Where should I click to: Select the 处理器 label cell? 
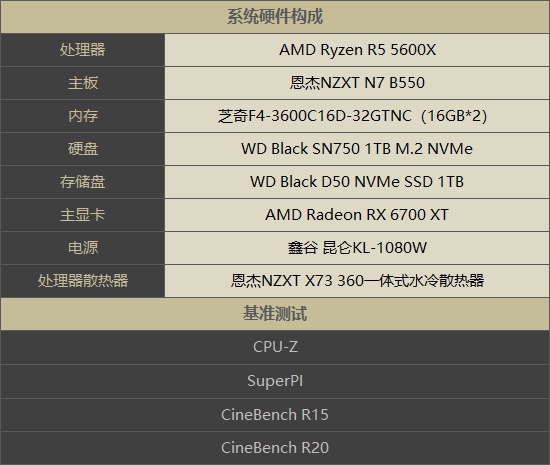[x=83, y=50]
